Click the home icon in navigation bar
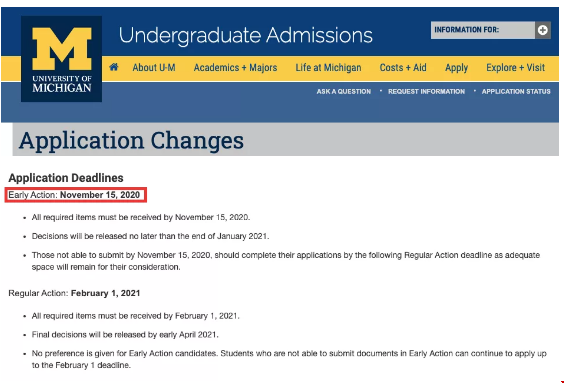Viewport: 564px width, 383px height. (x=114, y=67)
